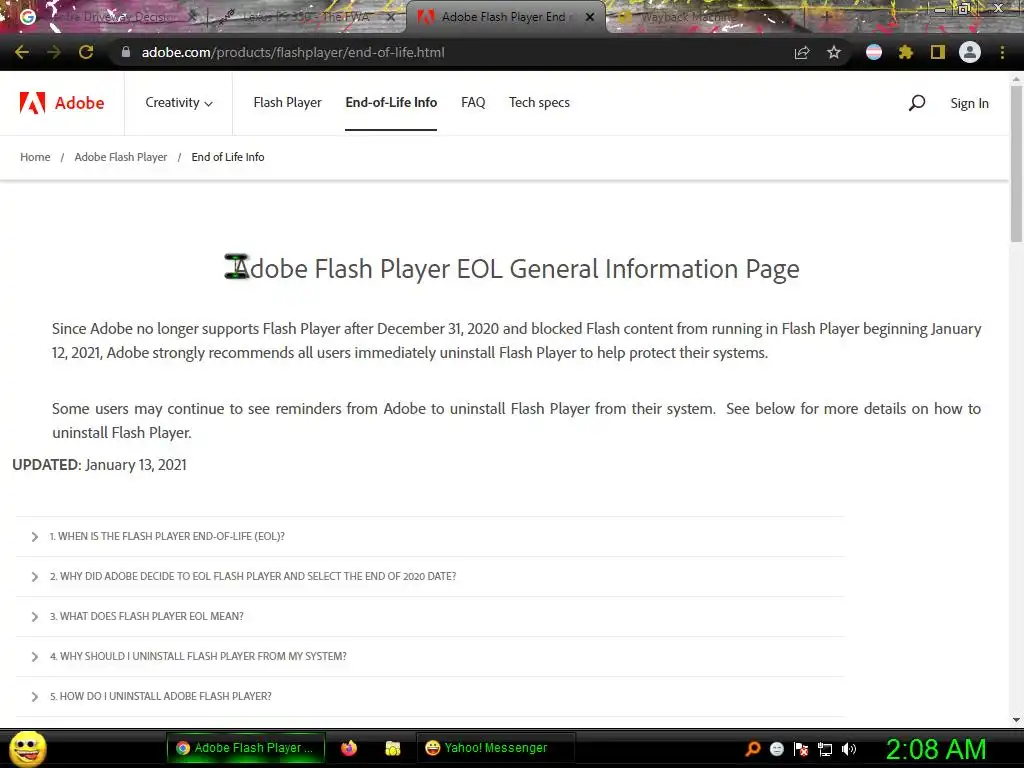The height and width of the screenshot is (768, 1024).
Task: Click End of Life Info breadcrumb
Action: tap(228, 157)
